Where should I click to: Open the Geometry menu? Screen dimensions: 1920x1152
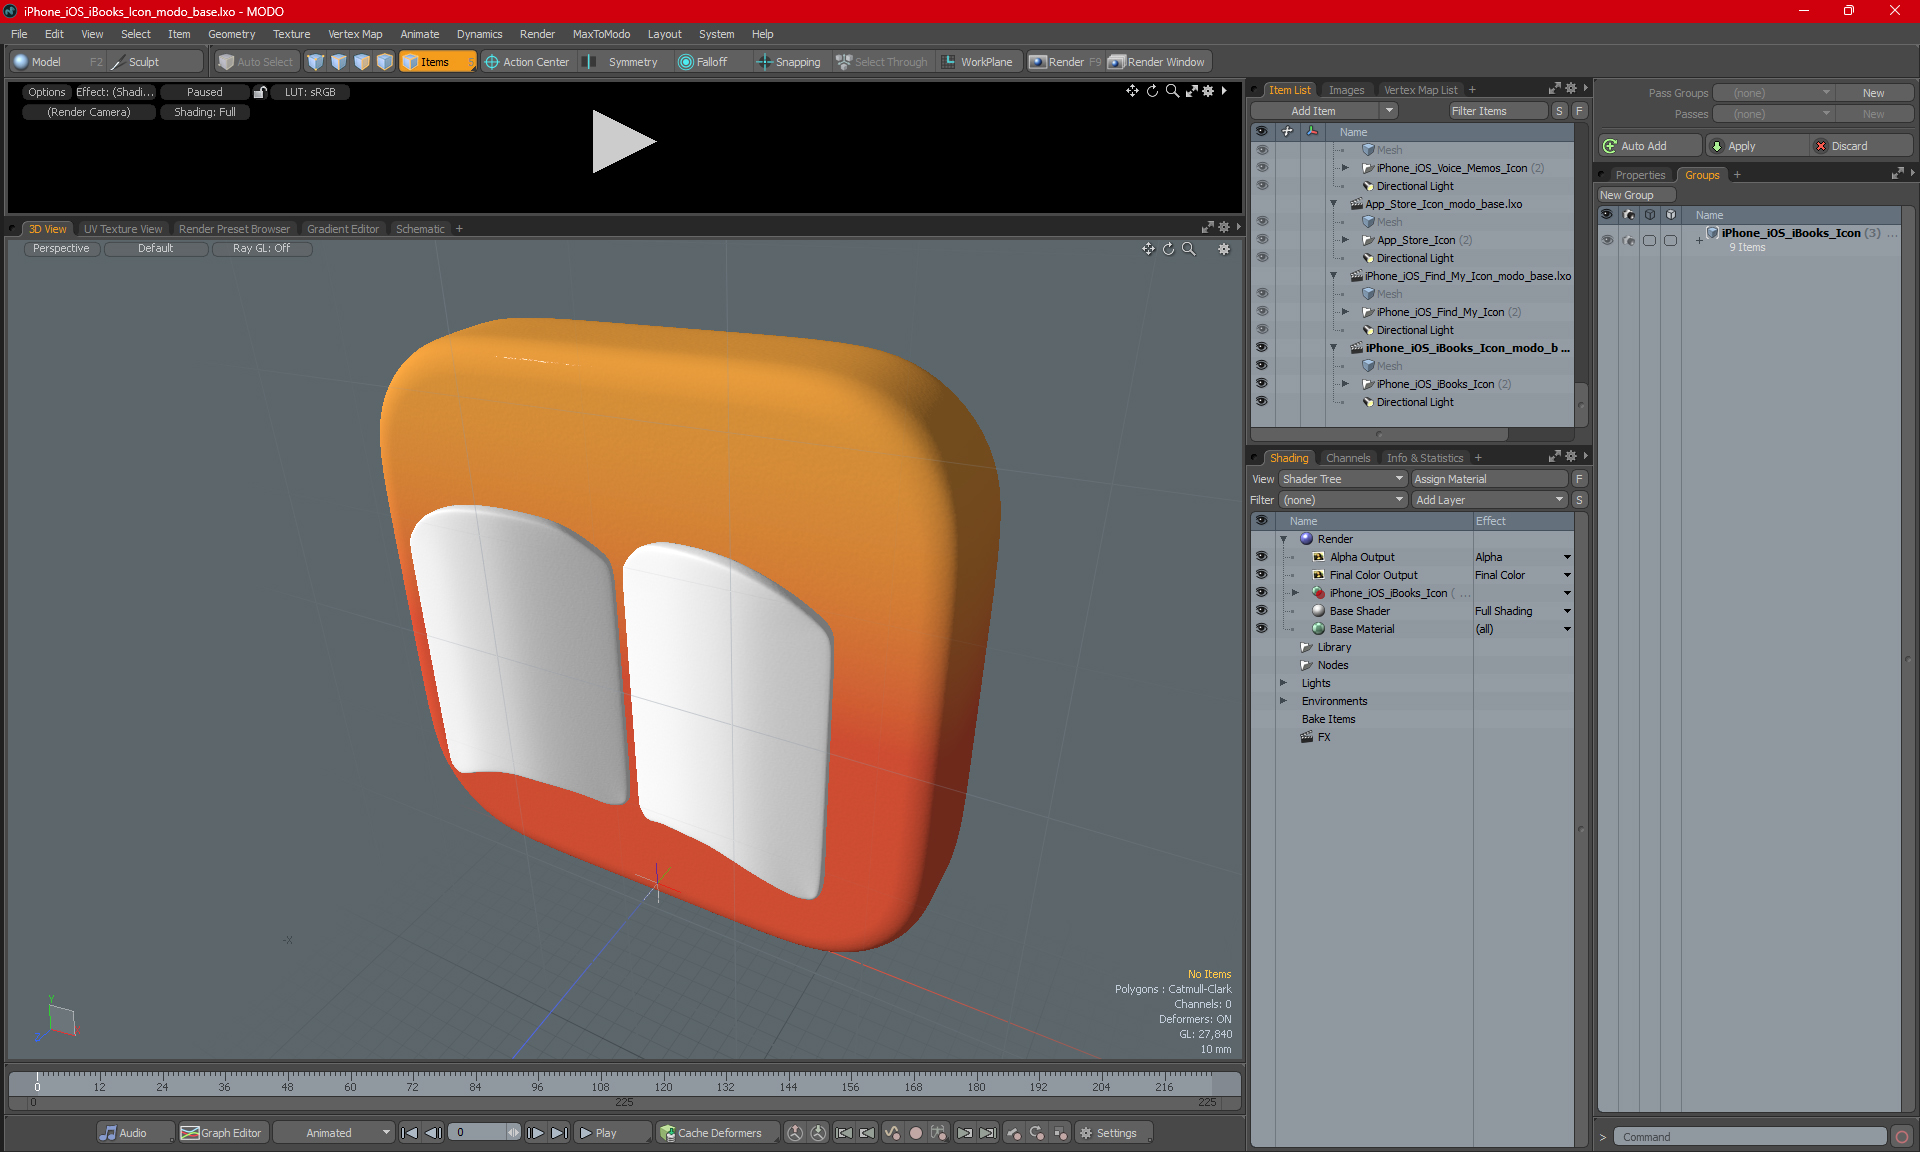tap(231, 34)
